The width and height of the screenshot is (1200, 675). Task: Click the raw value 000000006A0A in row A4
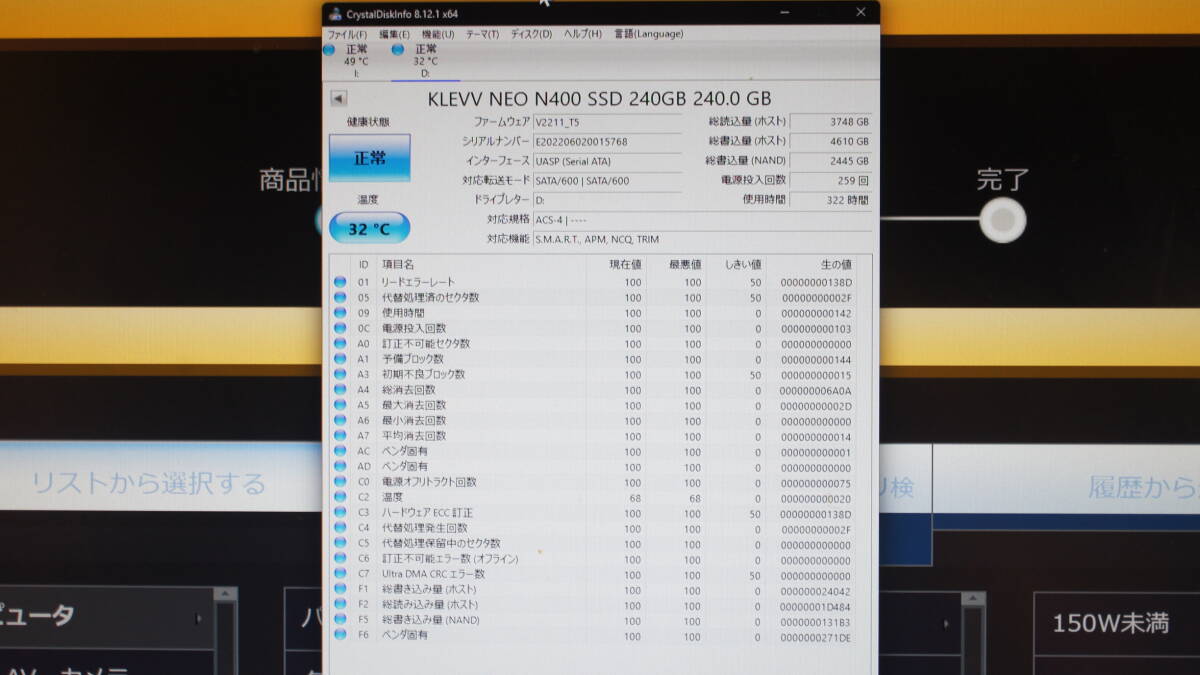pos(815,390)
